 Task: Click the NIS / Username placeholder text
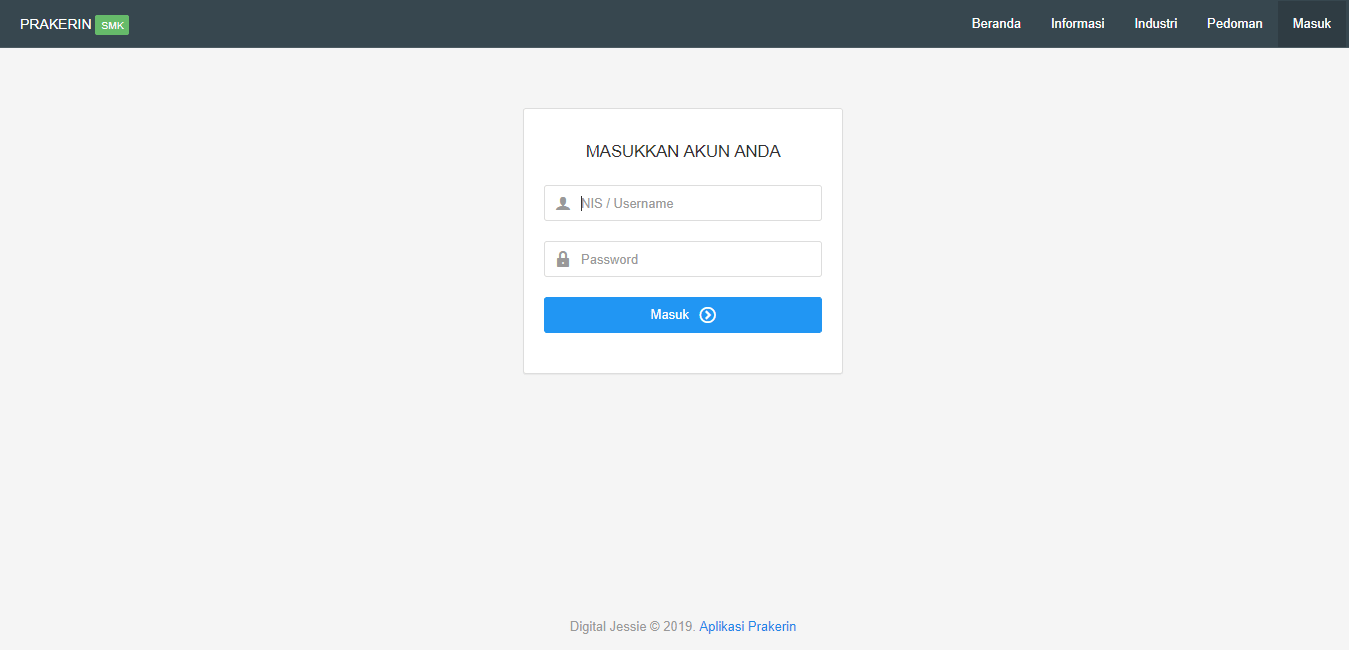point(627,202)
